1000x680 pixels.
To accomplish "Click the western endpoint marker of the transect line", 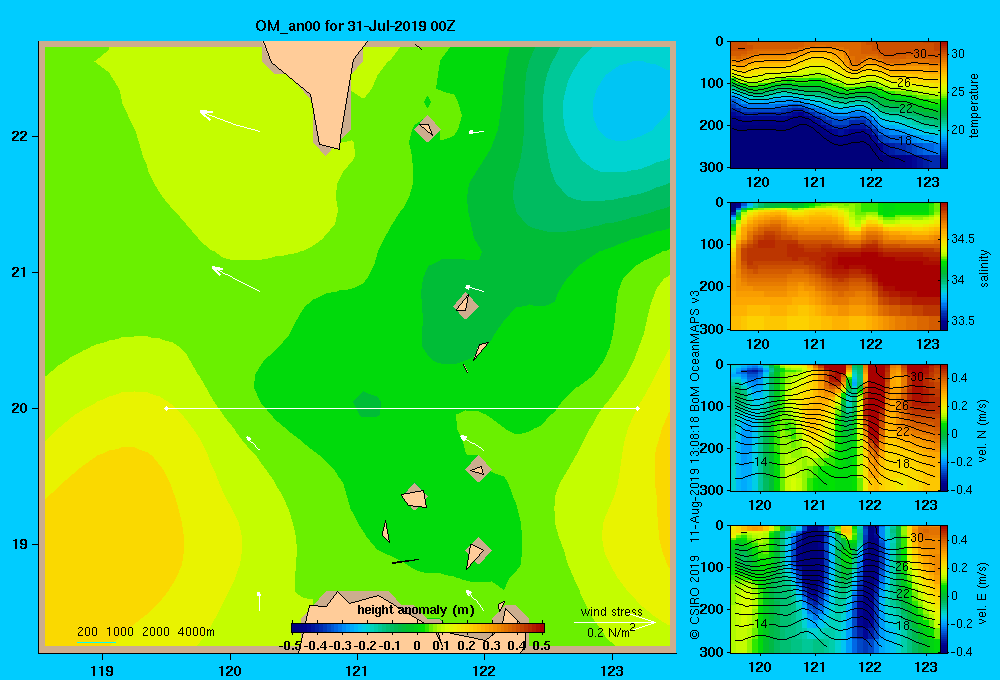I will click(x=166, y=408).
